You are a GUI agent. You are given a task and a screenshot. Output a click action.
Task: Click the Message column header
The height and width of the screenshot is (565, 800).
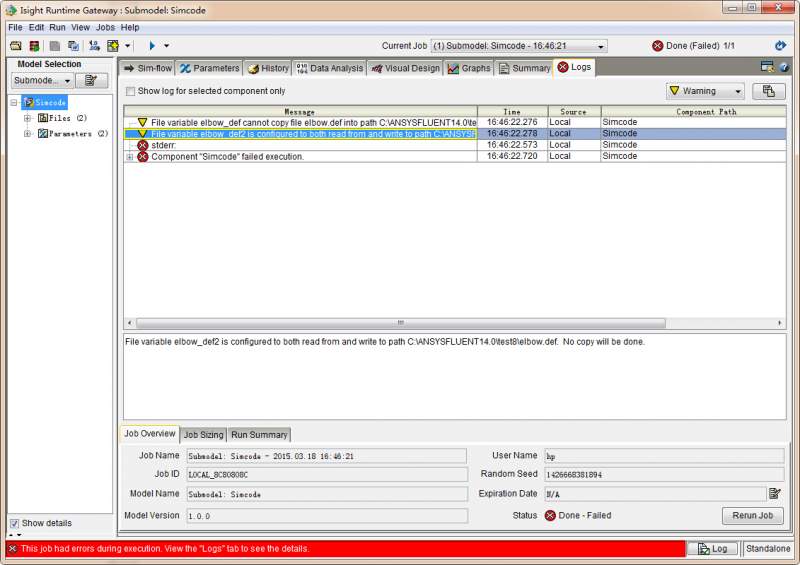coord(300,112)
